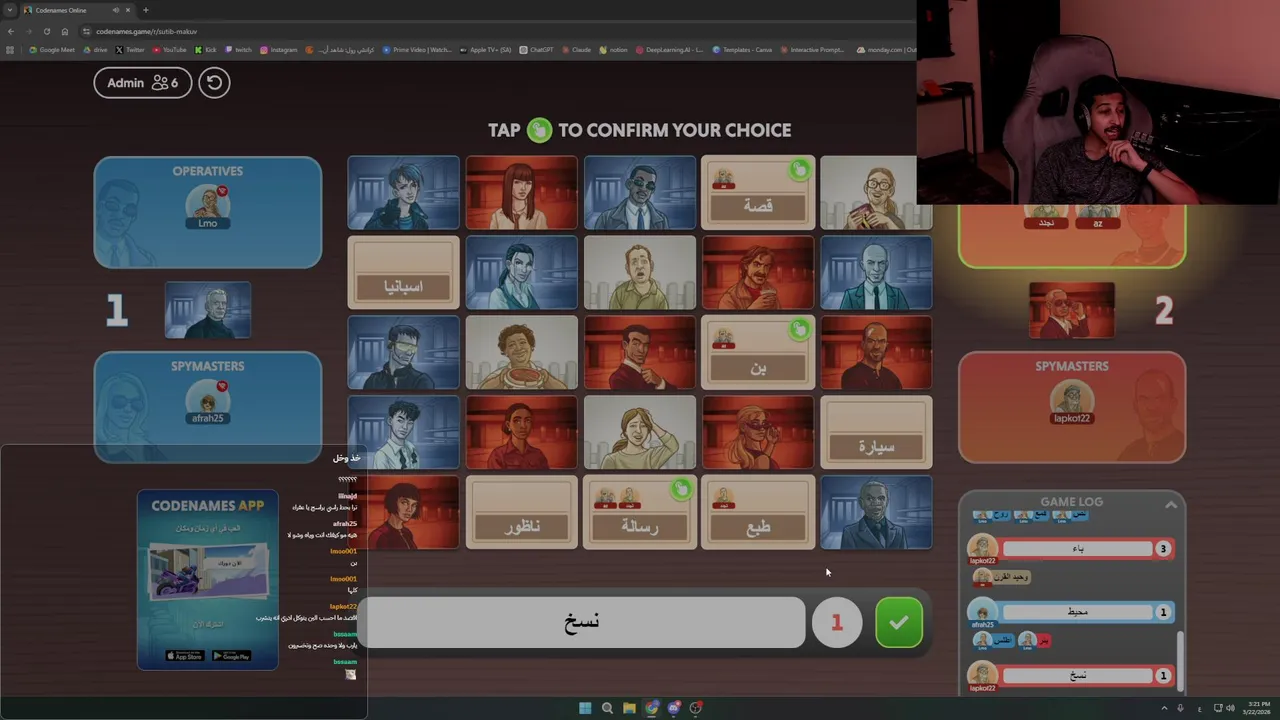Select the سيارة word card
Image resolution: width=1280 pixels, height=720 pixels.
click(x=876, y=433)
